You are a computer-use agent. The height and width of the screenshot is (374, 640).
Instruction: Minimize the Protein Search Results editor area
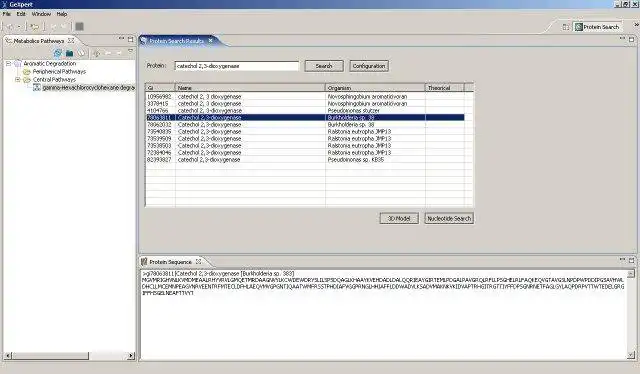[x=622, y=38]
